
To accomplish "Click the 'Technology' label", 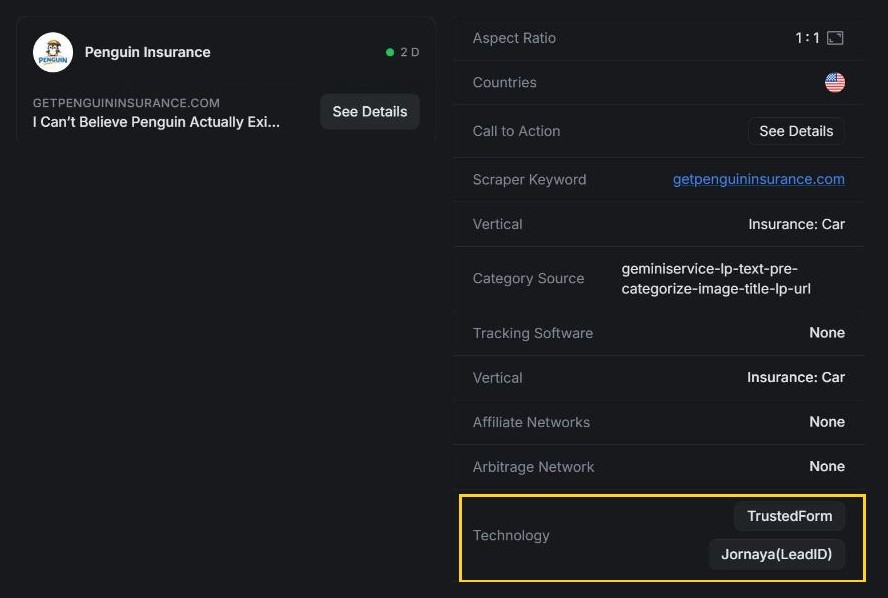I will coord(511,536).
